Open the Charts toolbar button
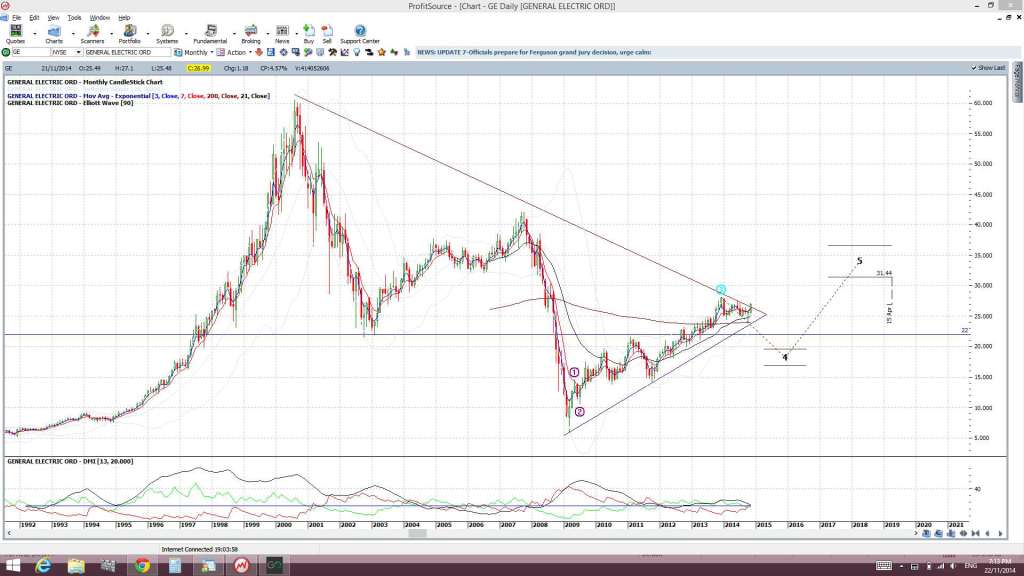Screen dimensions: 1024x576 [x=54, y=34]
